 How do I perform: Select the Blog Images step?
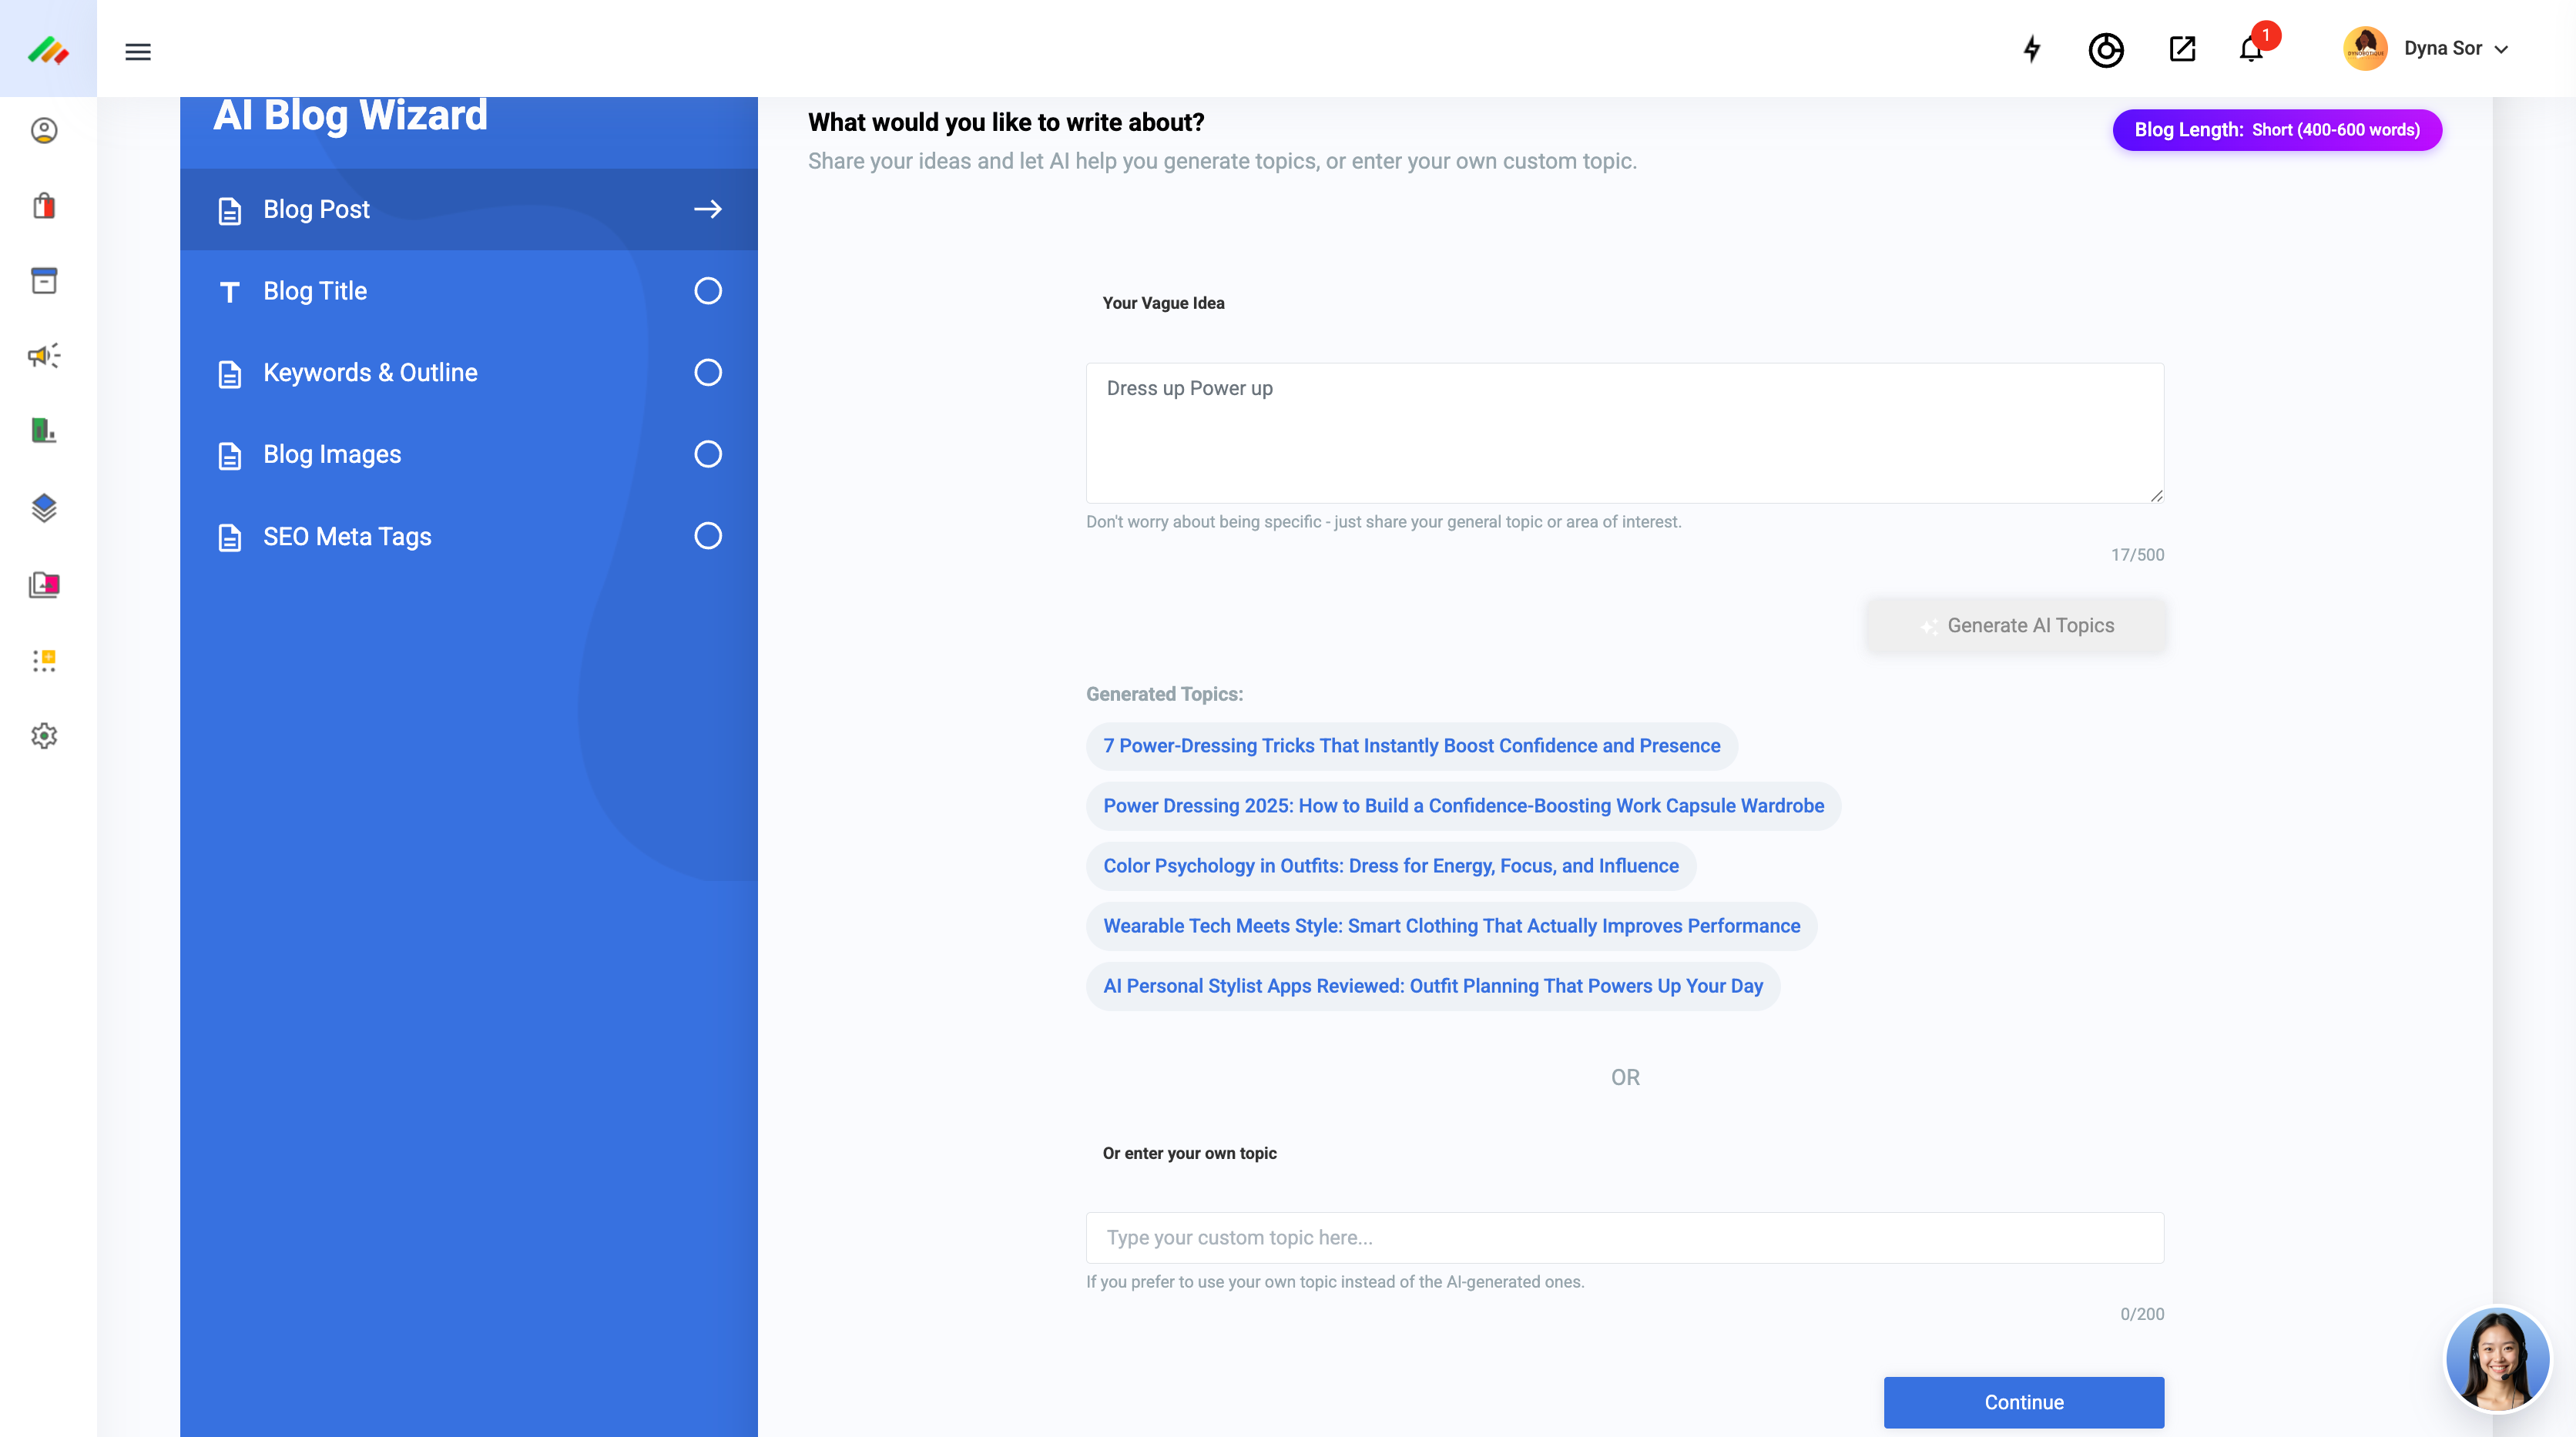pos(469,455)
